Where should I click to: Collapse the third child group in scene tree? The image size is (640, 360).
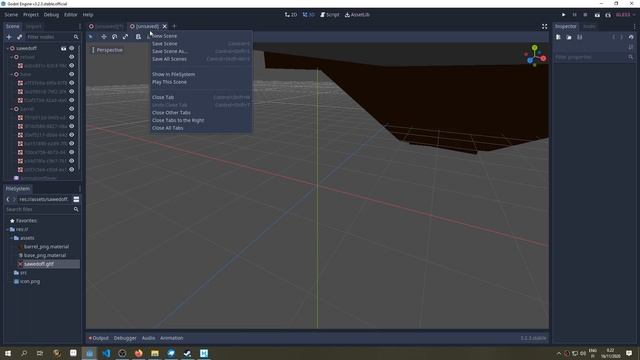[11, 109]
